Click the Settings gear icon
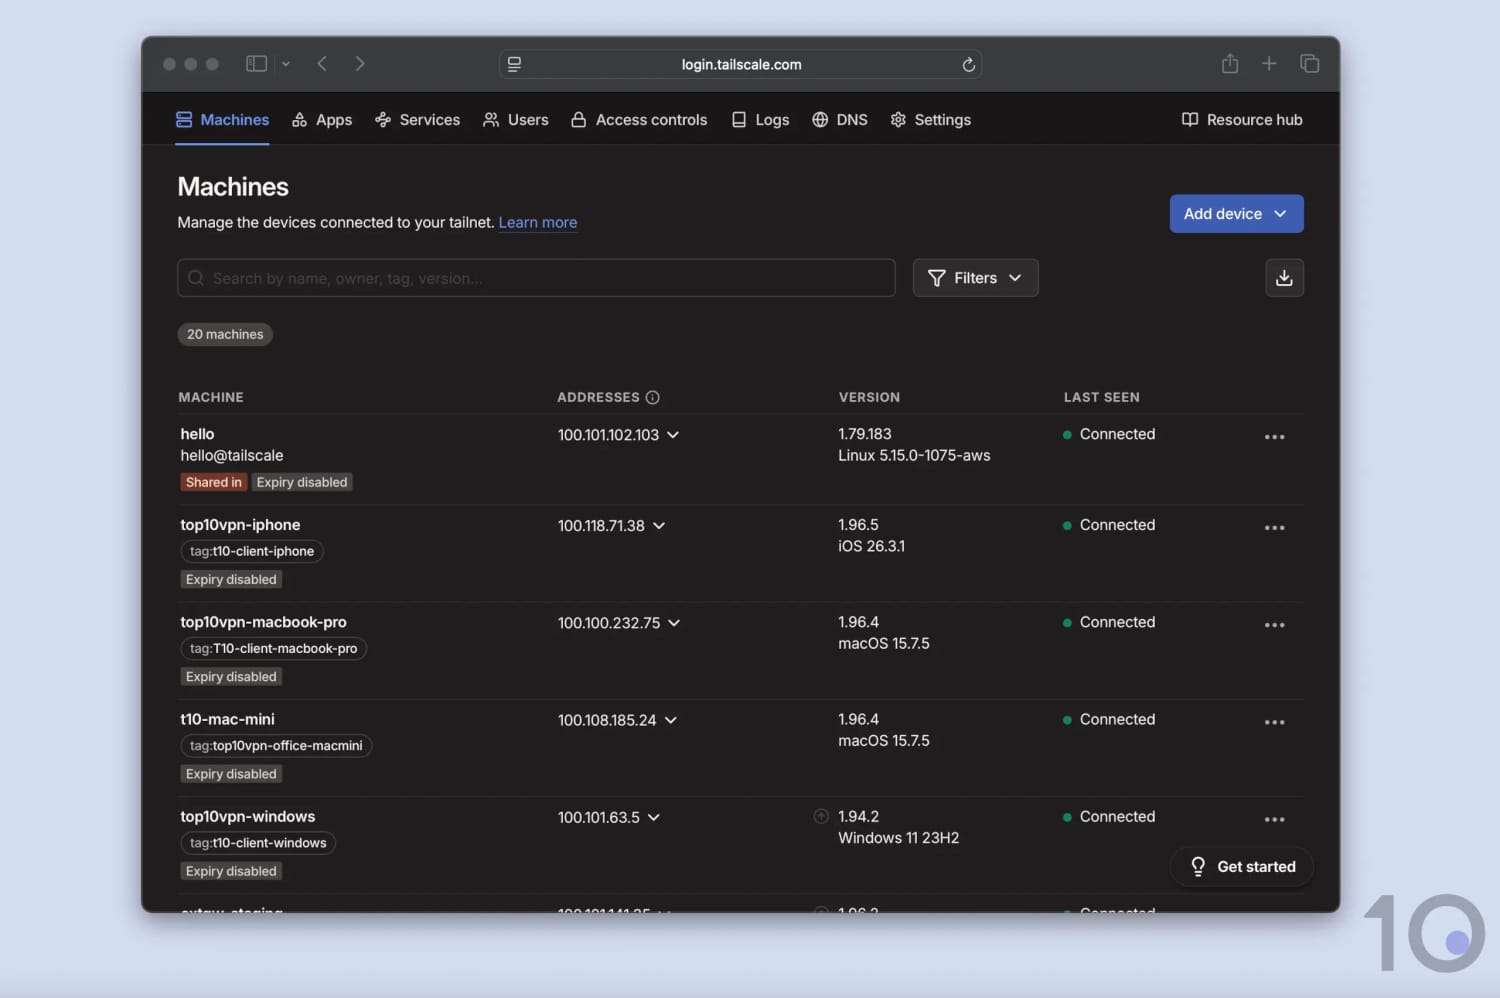 coord(897,119)
